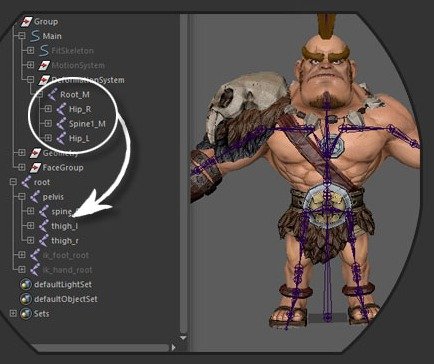Image resolution: width=434 pixels, height=364 pixels.
Task: Select the defaultLightSet label
Action: (63, 284)
